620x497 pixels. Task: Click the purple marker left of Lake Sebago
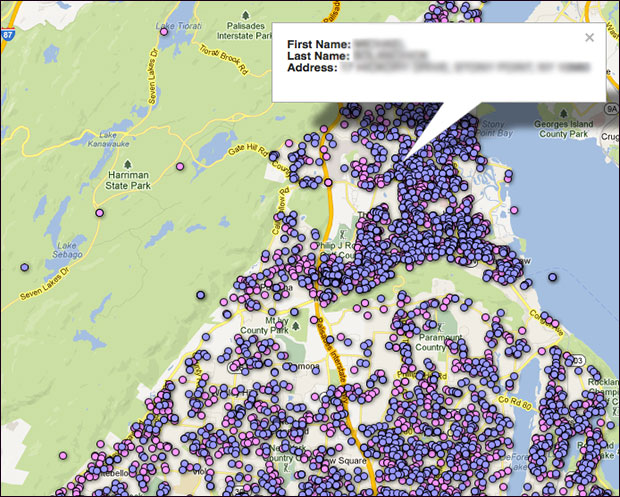[25, 267]
